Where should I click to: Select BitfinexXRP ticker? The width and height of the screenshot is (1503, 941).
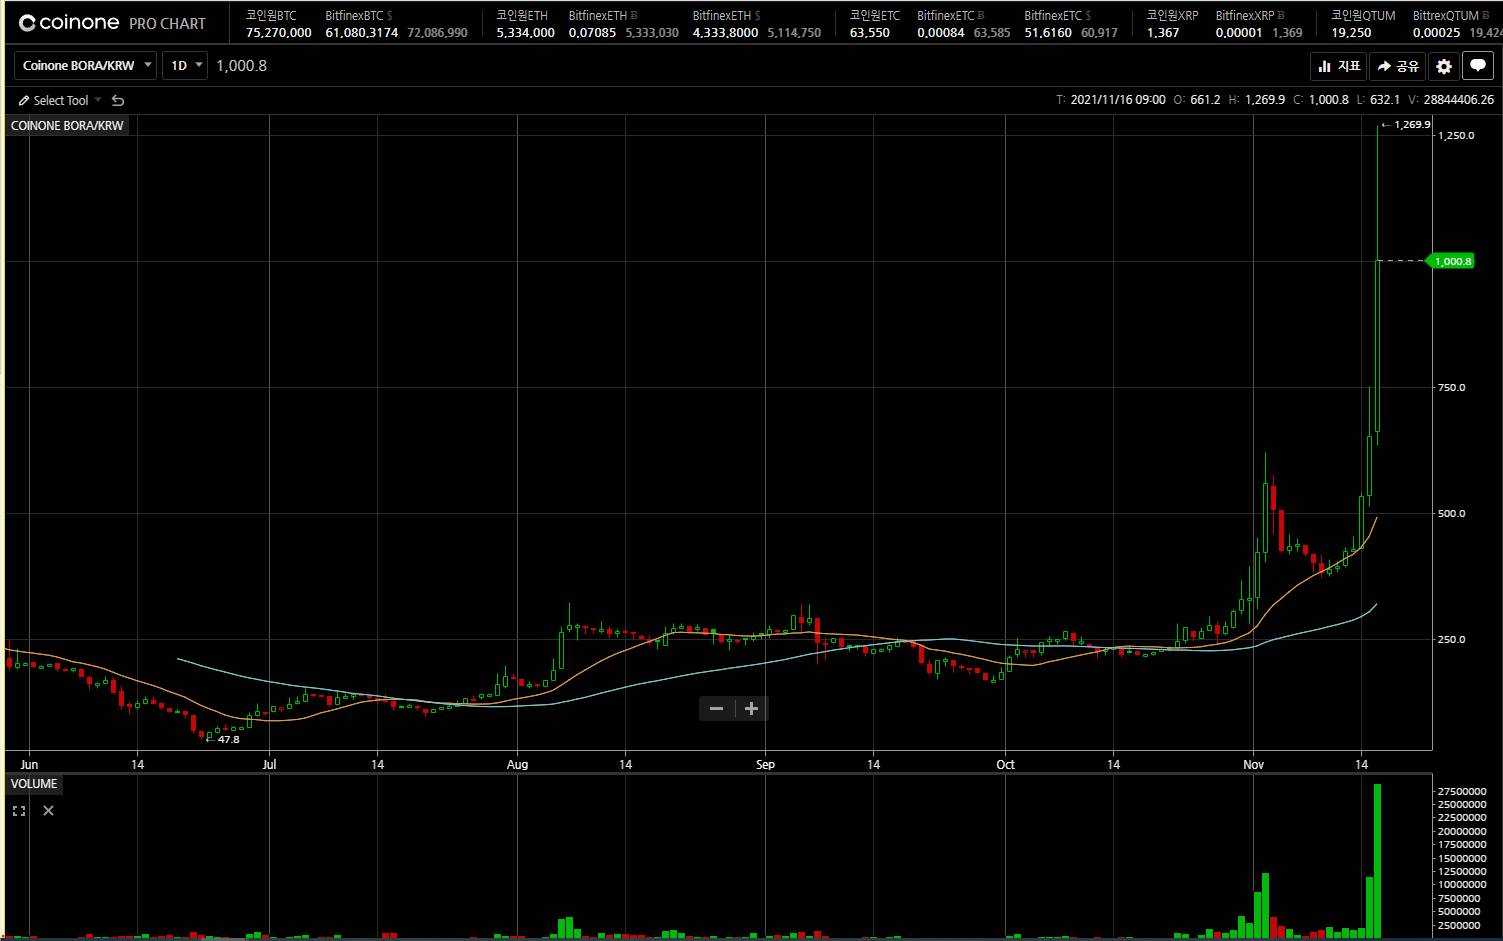pyautogui.click(x=1259, y=24)
